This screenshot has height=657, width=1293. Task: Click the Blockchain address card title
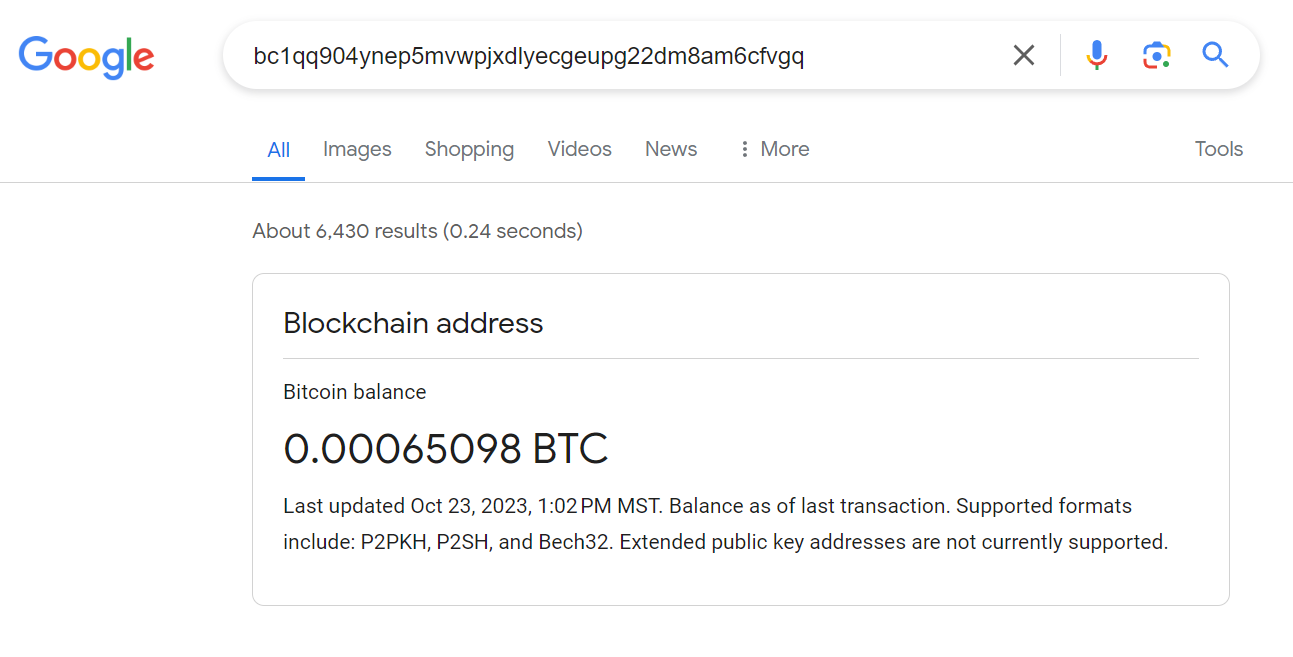pyautogui.click(x=413, y=322)
